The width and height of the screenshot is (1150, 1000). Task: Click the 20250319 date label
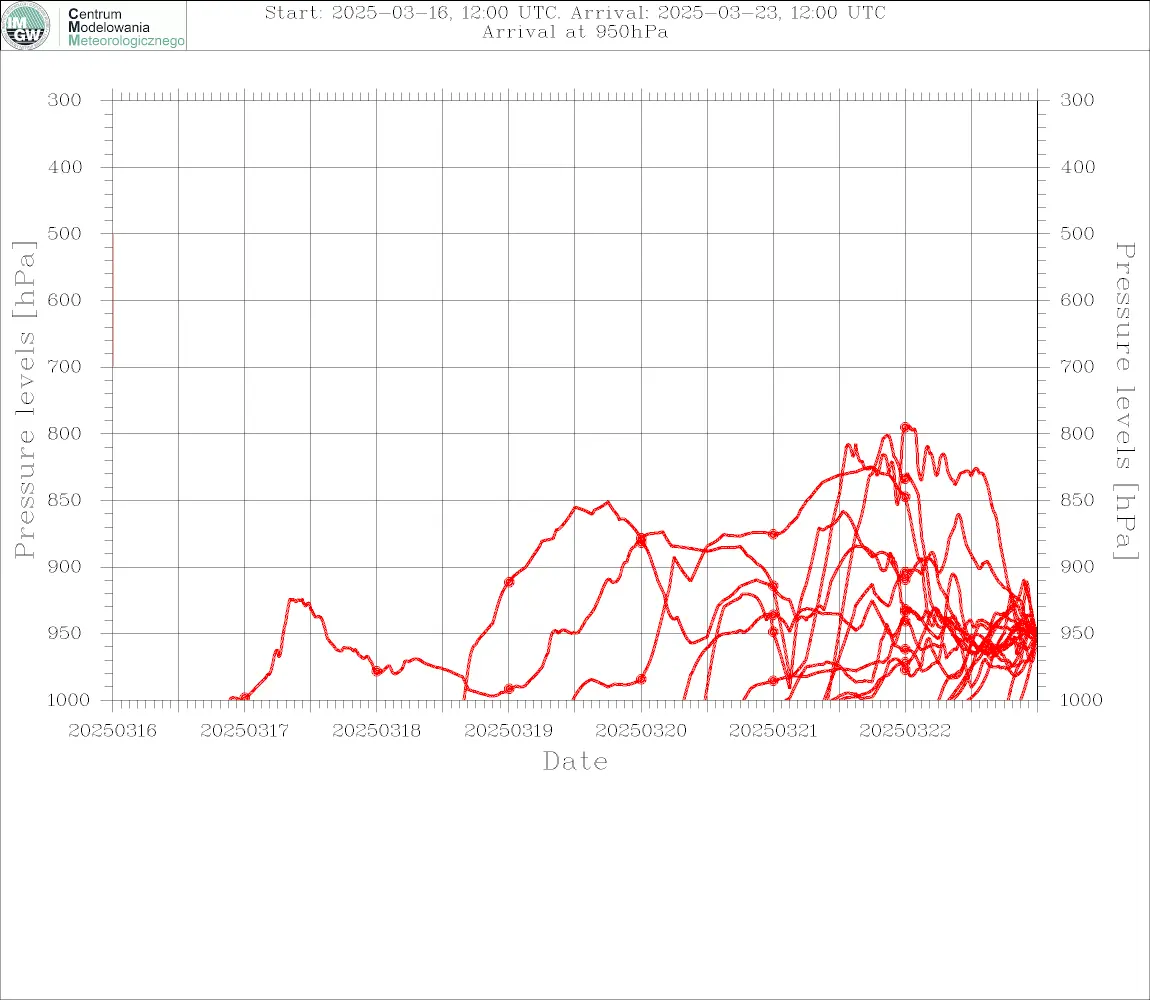click(x=508, y=731)
